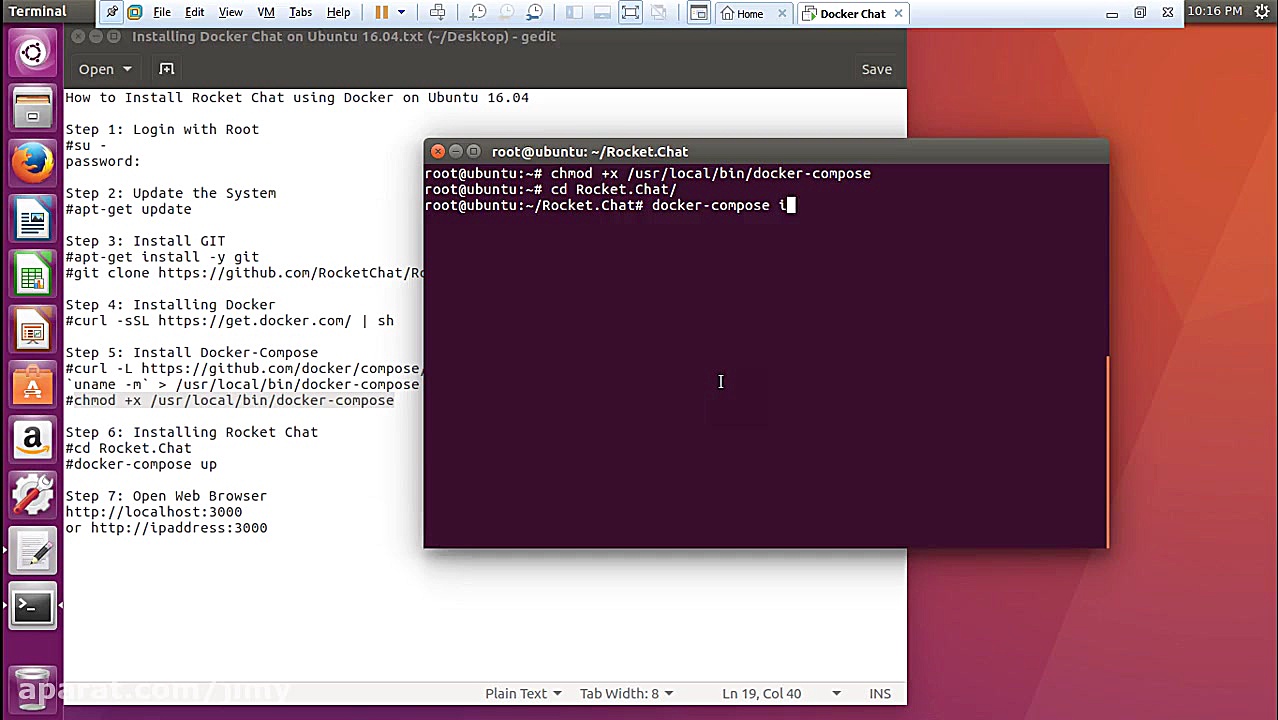Click Send Ctrl+Alt+Del toolbar icon

coord(437,13)
